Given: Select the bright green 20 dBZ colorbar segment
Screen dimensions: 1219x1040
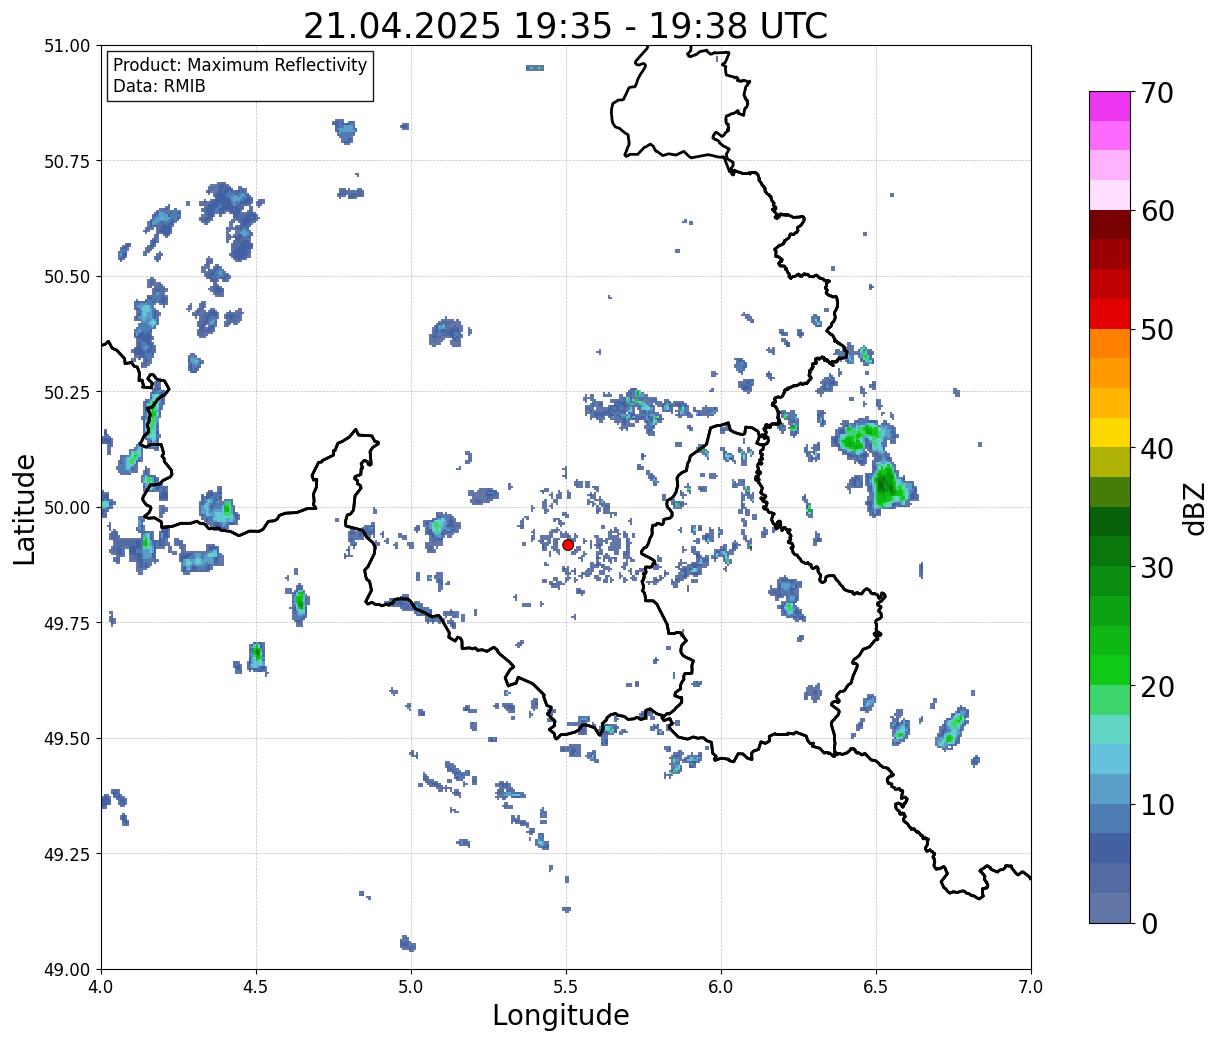Looking at the screenshot, I should 1110,669.
